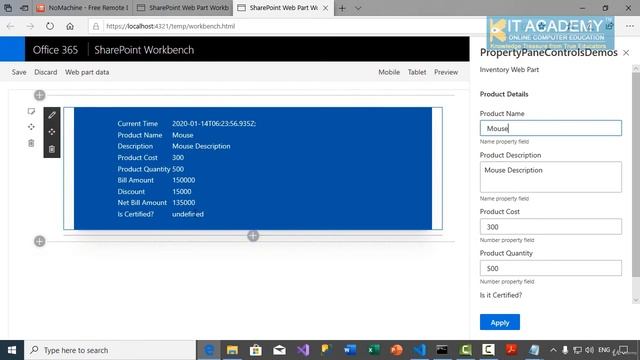Screen dimensions: 640x360
Task: Click the Current Time value in the web part
Action: (x=214, y=124)
